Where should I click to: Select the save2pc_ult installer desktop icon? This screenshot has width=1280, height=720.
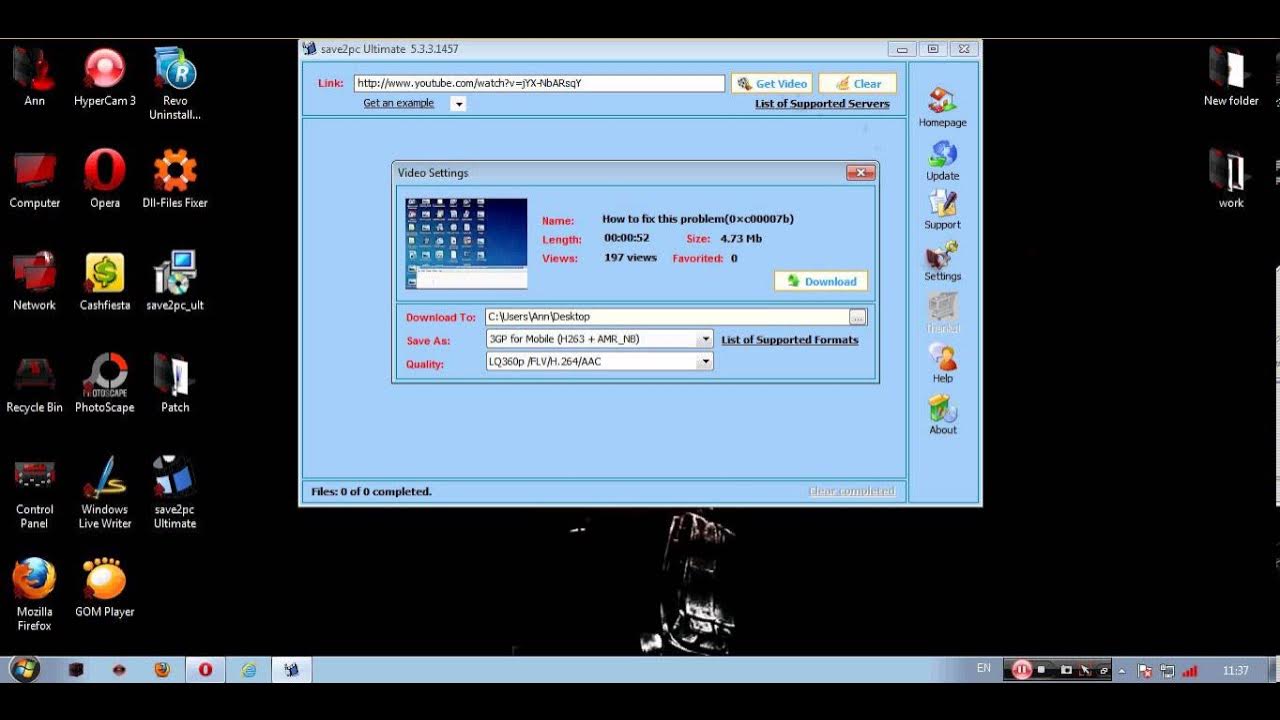(175, 281)
